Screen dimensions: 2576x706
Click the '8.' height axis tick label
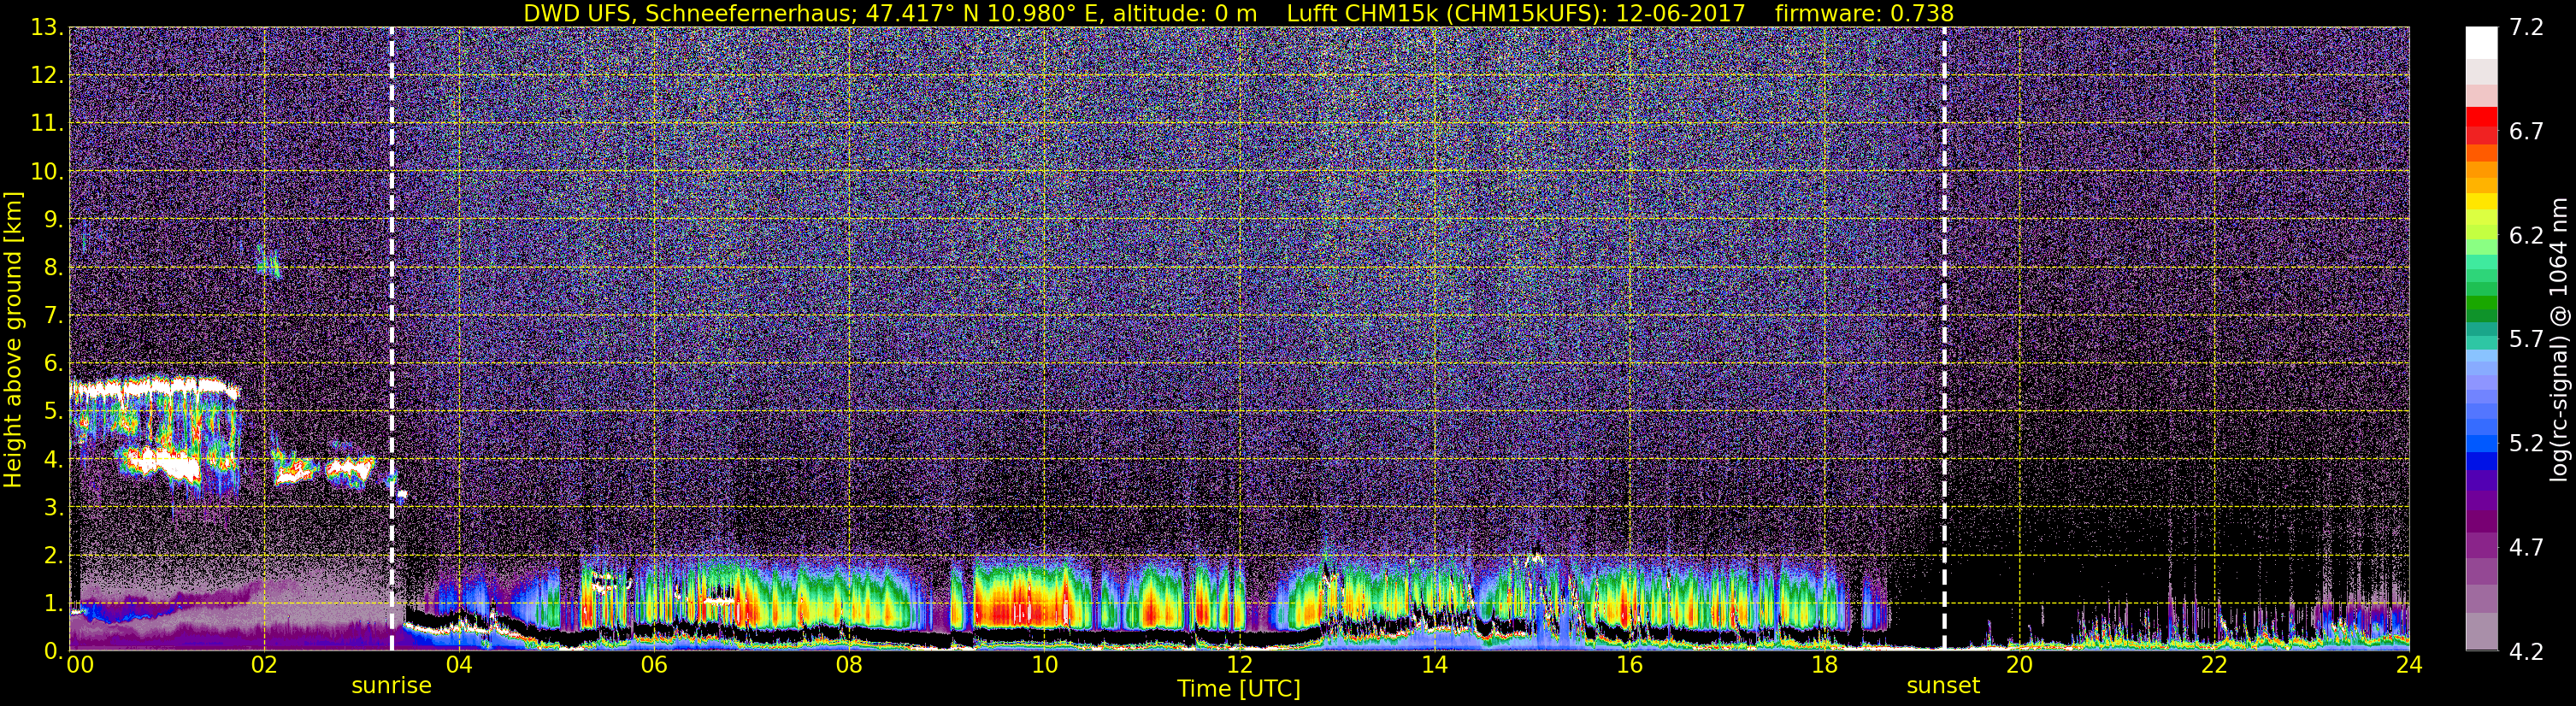53,267
